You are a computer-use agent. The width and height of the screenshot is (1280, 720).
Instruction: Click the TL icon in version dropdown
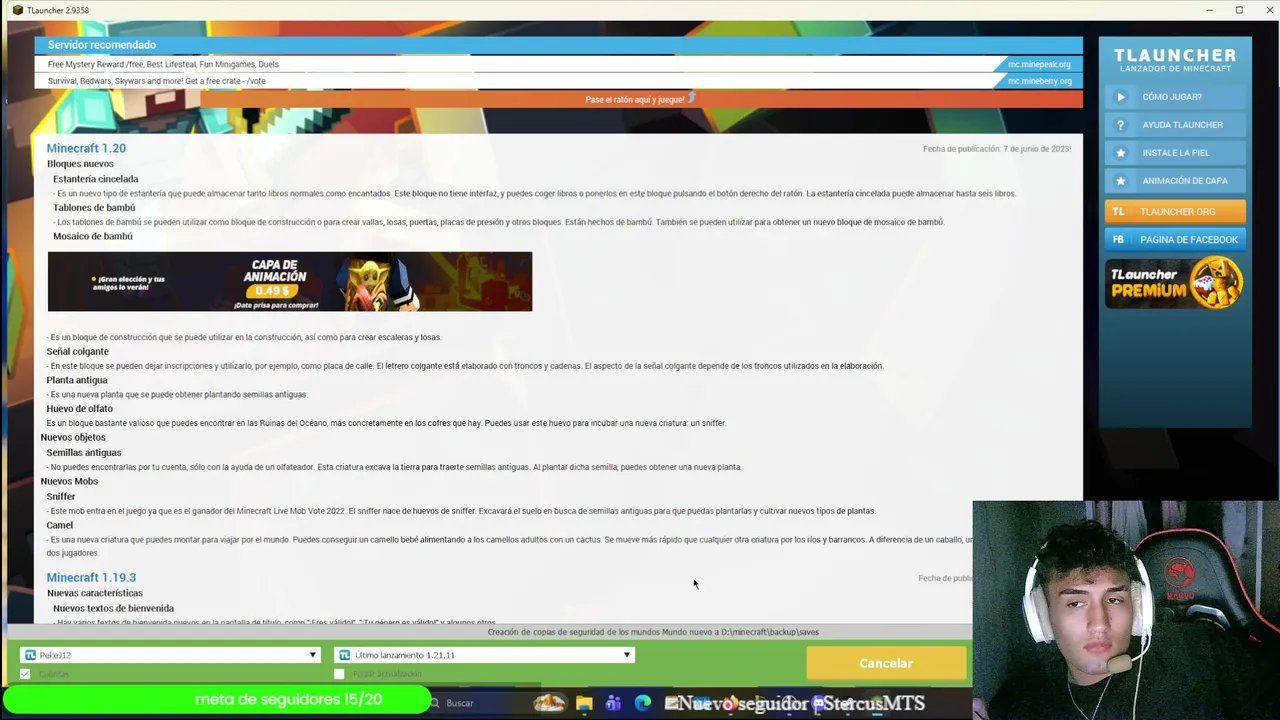345,655
